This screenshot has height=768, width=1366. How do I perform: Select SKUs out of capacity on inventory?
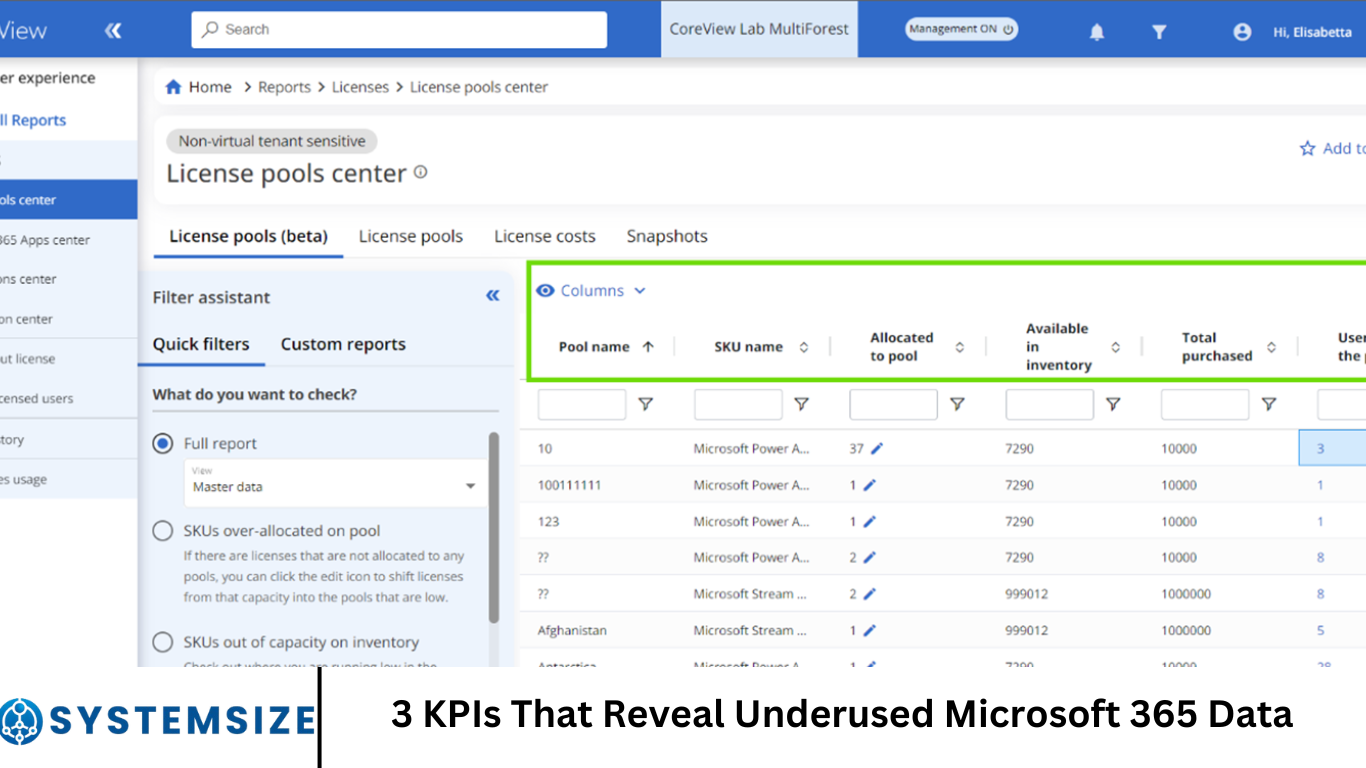point(162,642)
